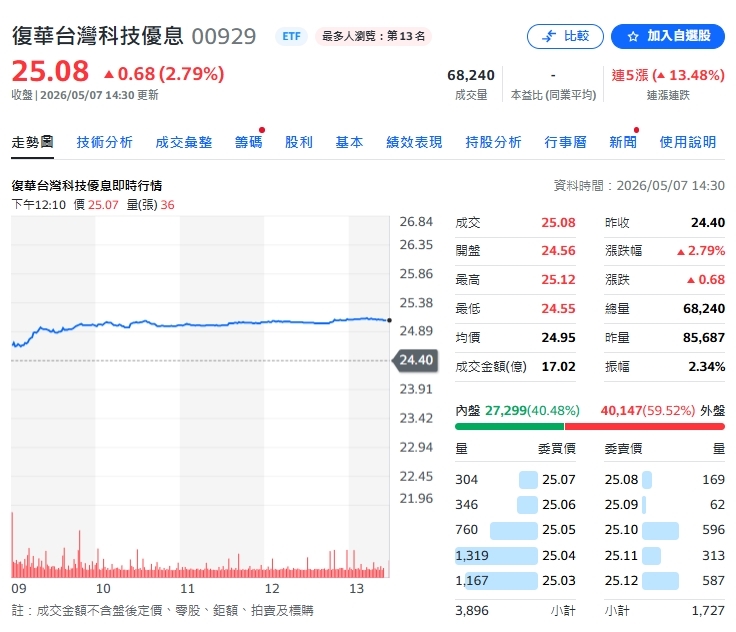Open the 基本 tab
Image resolution: width=736 pixels, height=632 pixels.
tap(349, 142)
